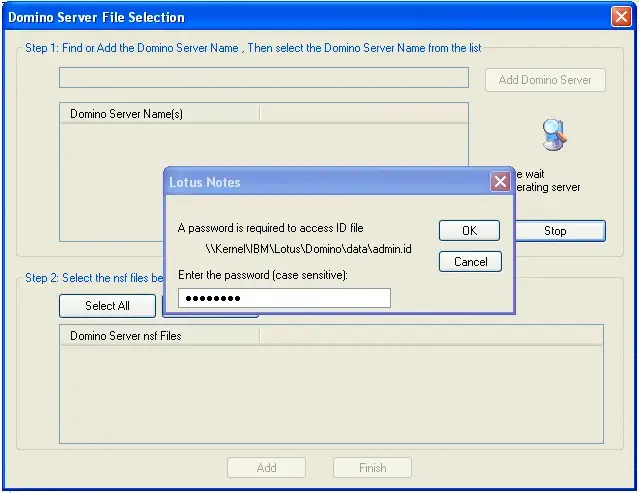The image size is (639, 493).
Task: Cancel the Lotus Notes password prompt
Action: [470, 262]
